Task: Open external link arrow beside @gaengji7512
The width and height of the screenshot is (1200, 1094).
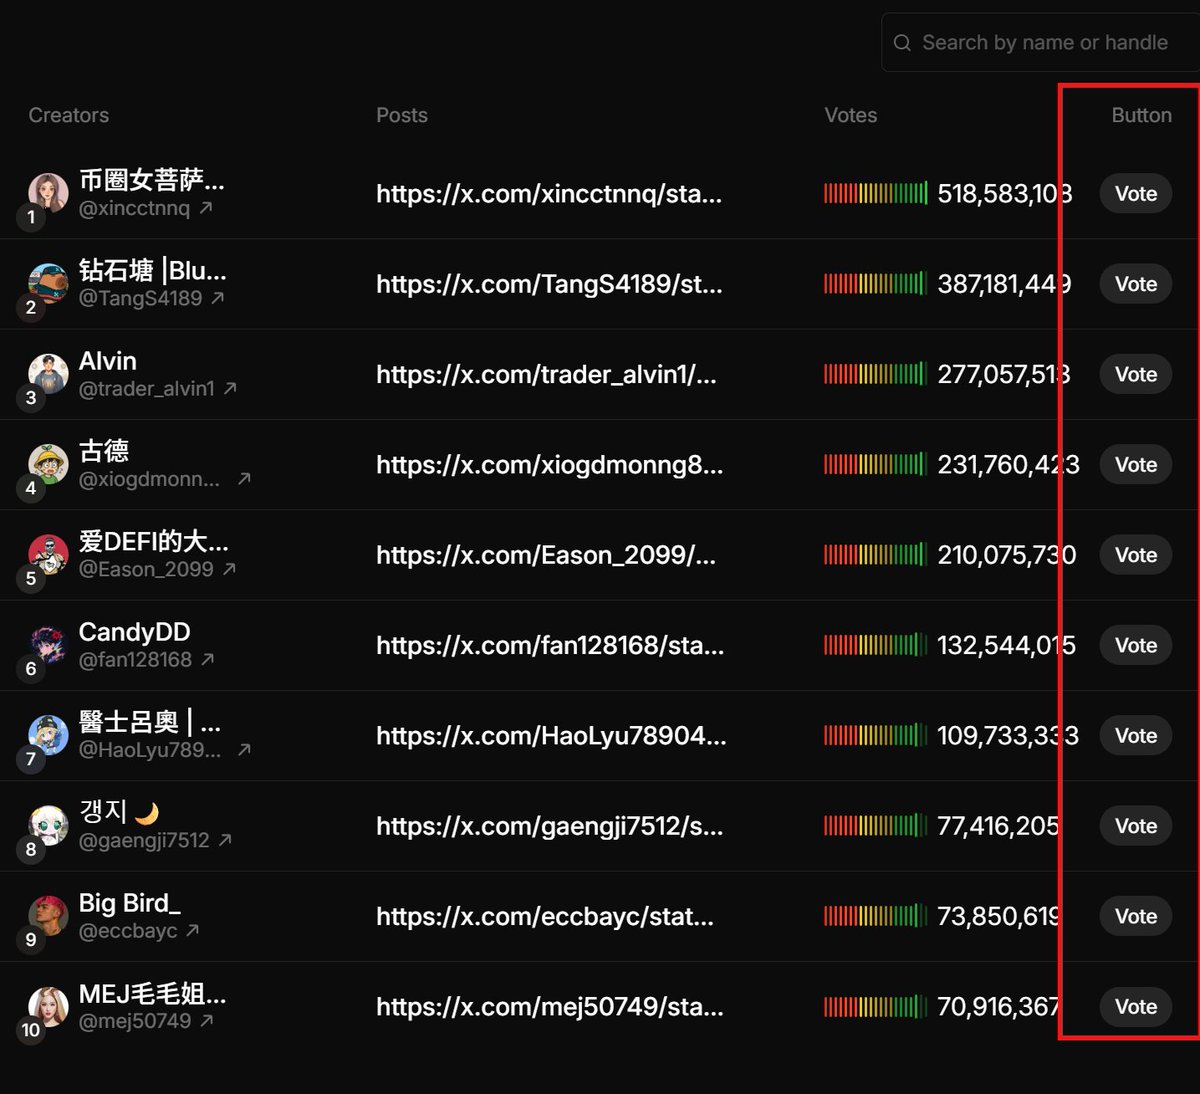Action: (225, 840)
